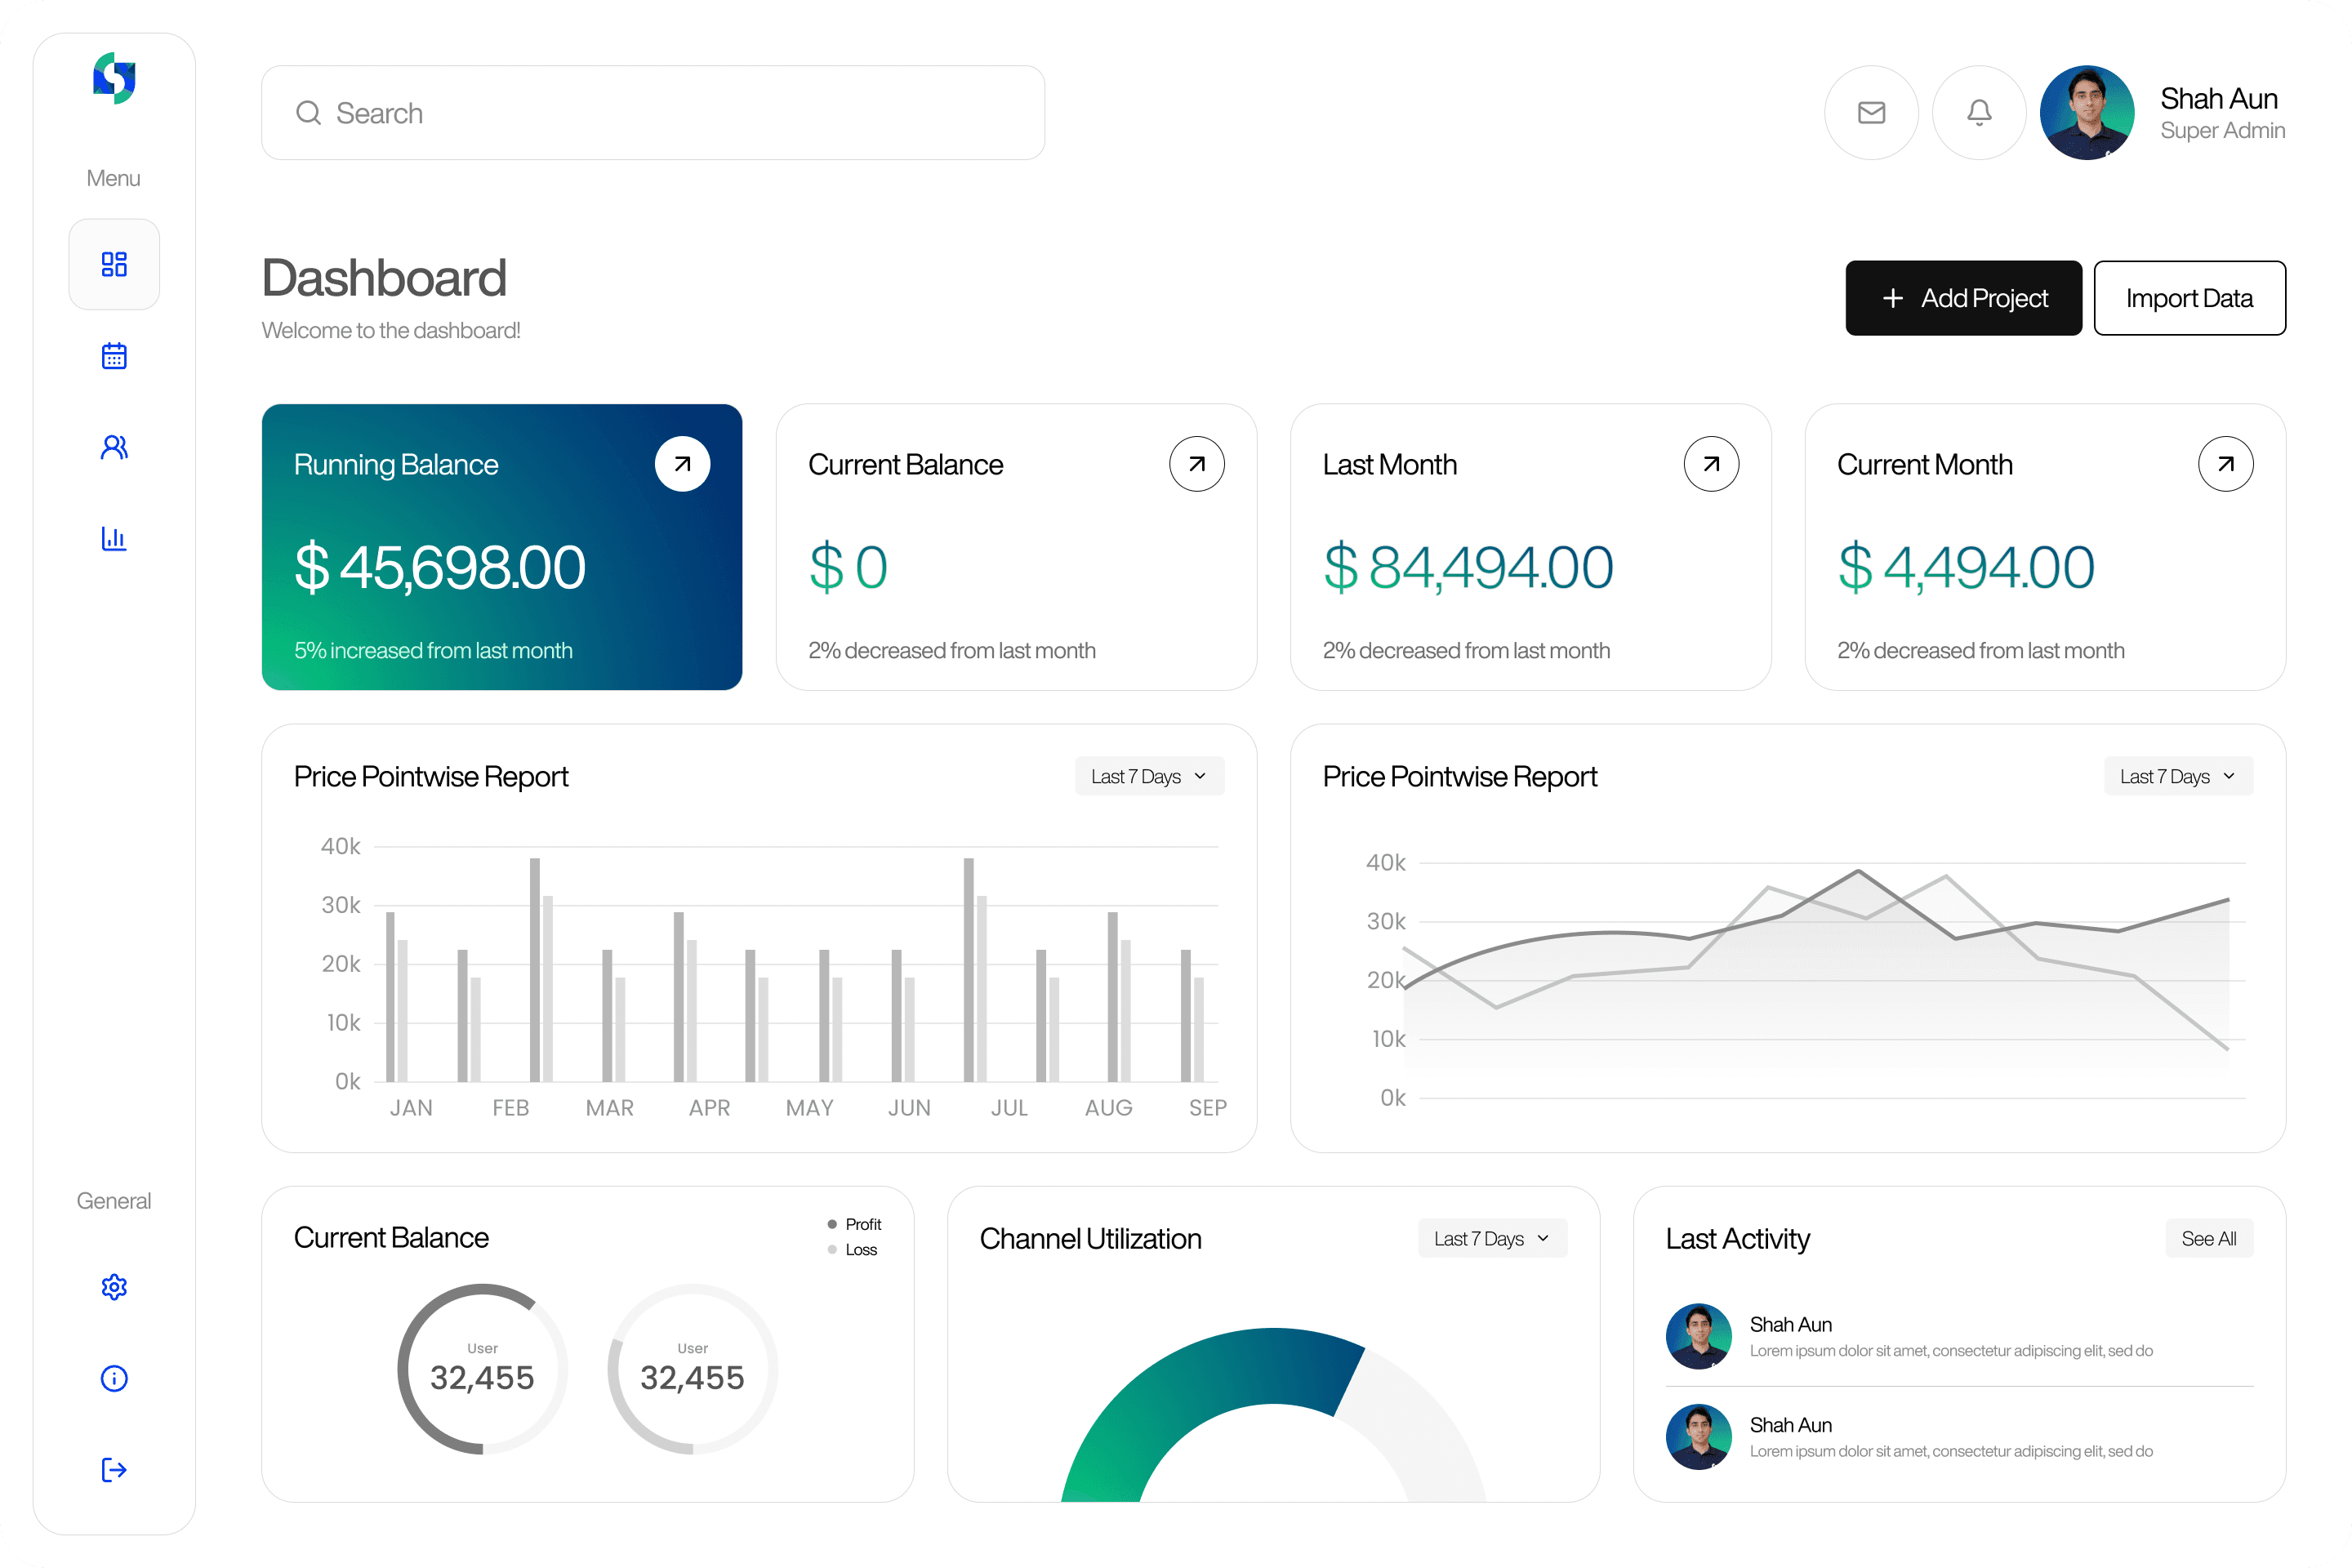Open the bar chart analytics sidebar icon
This screenshot has width=2352, height=1568.
click(x=114, y=538)
